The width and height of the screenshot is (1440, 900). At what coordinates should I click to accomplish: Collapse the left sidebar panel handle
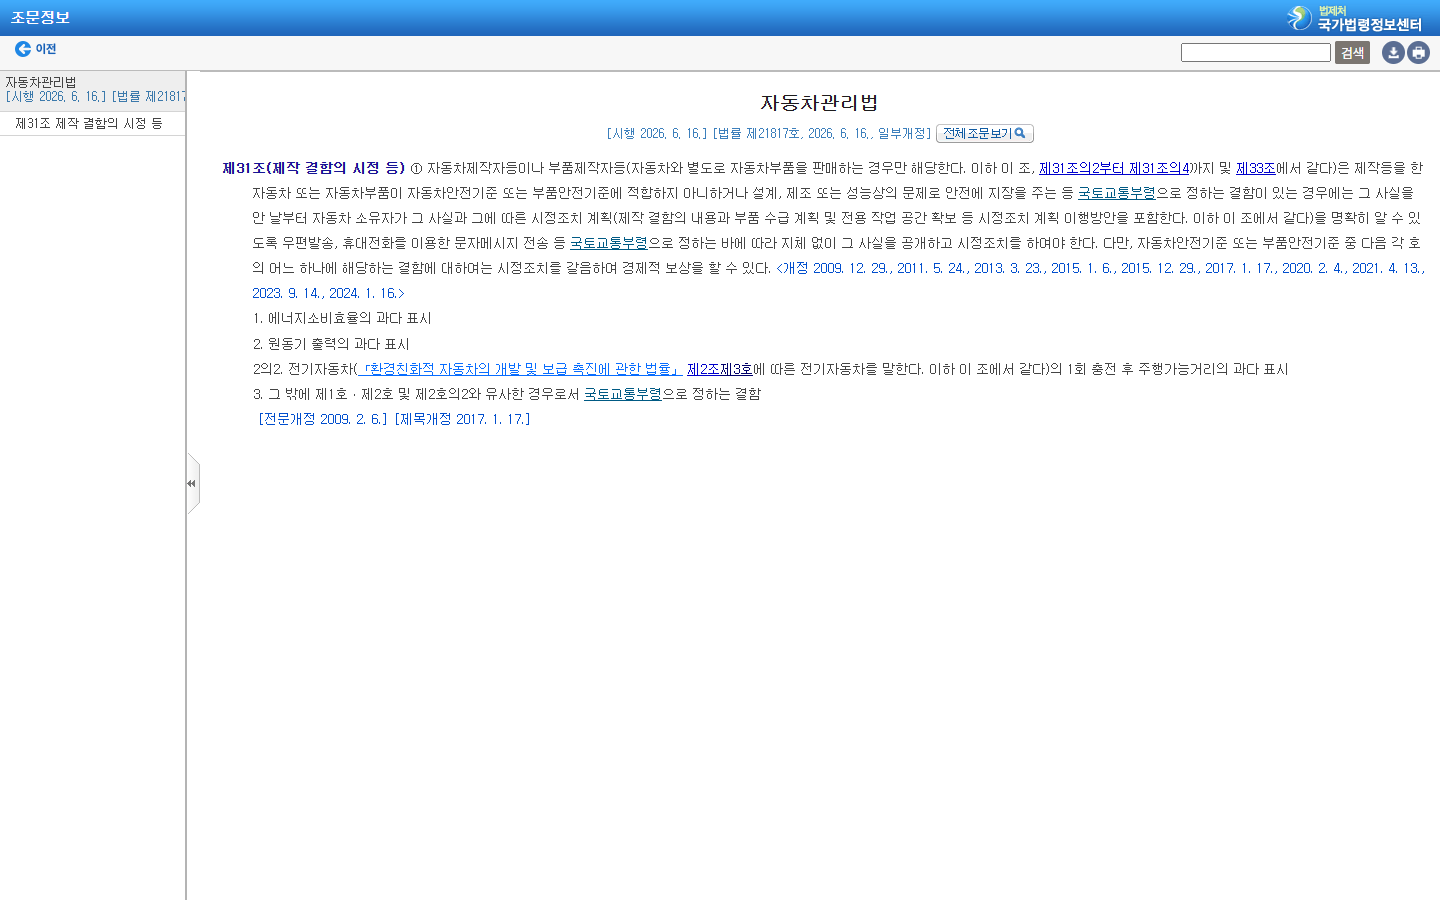coord(192,484)
